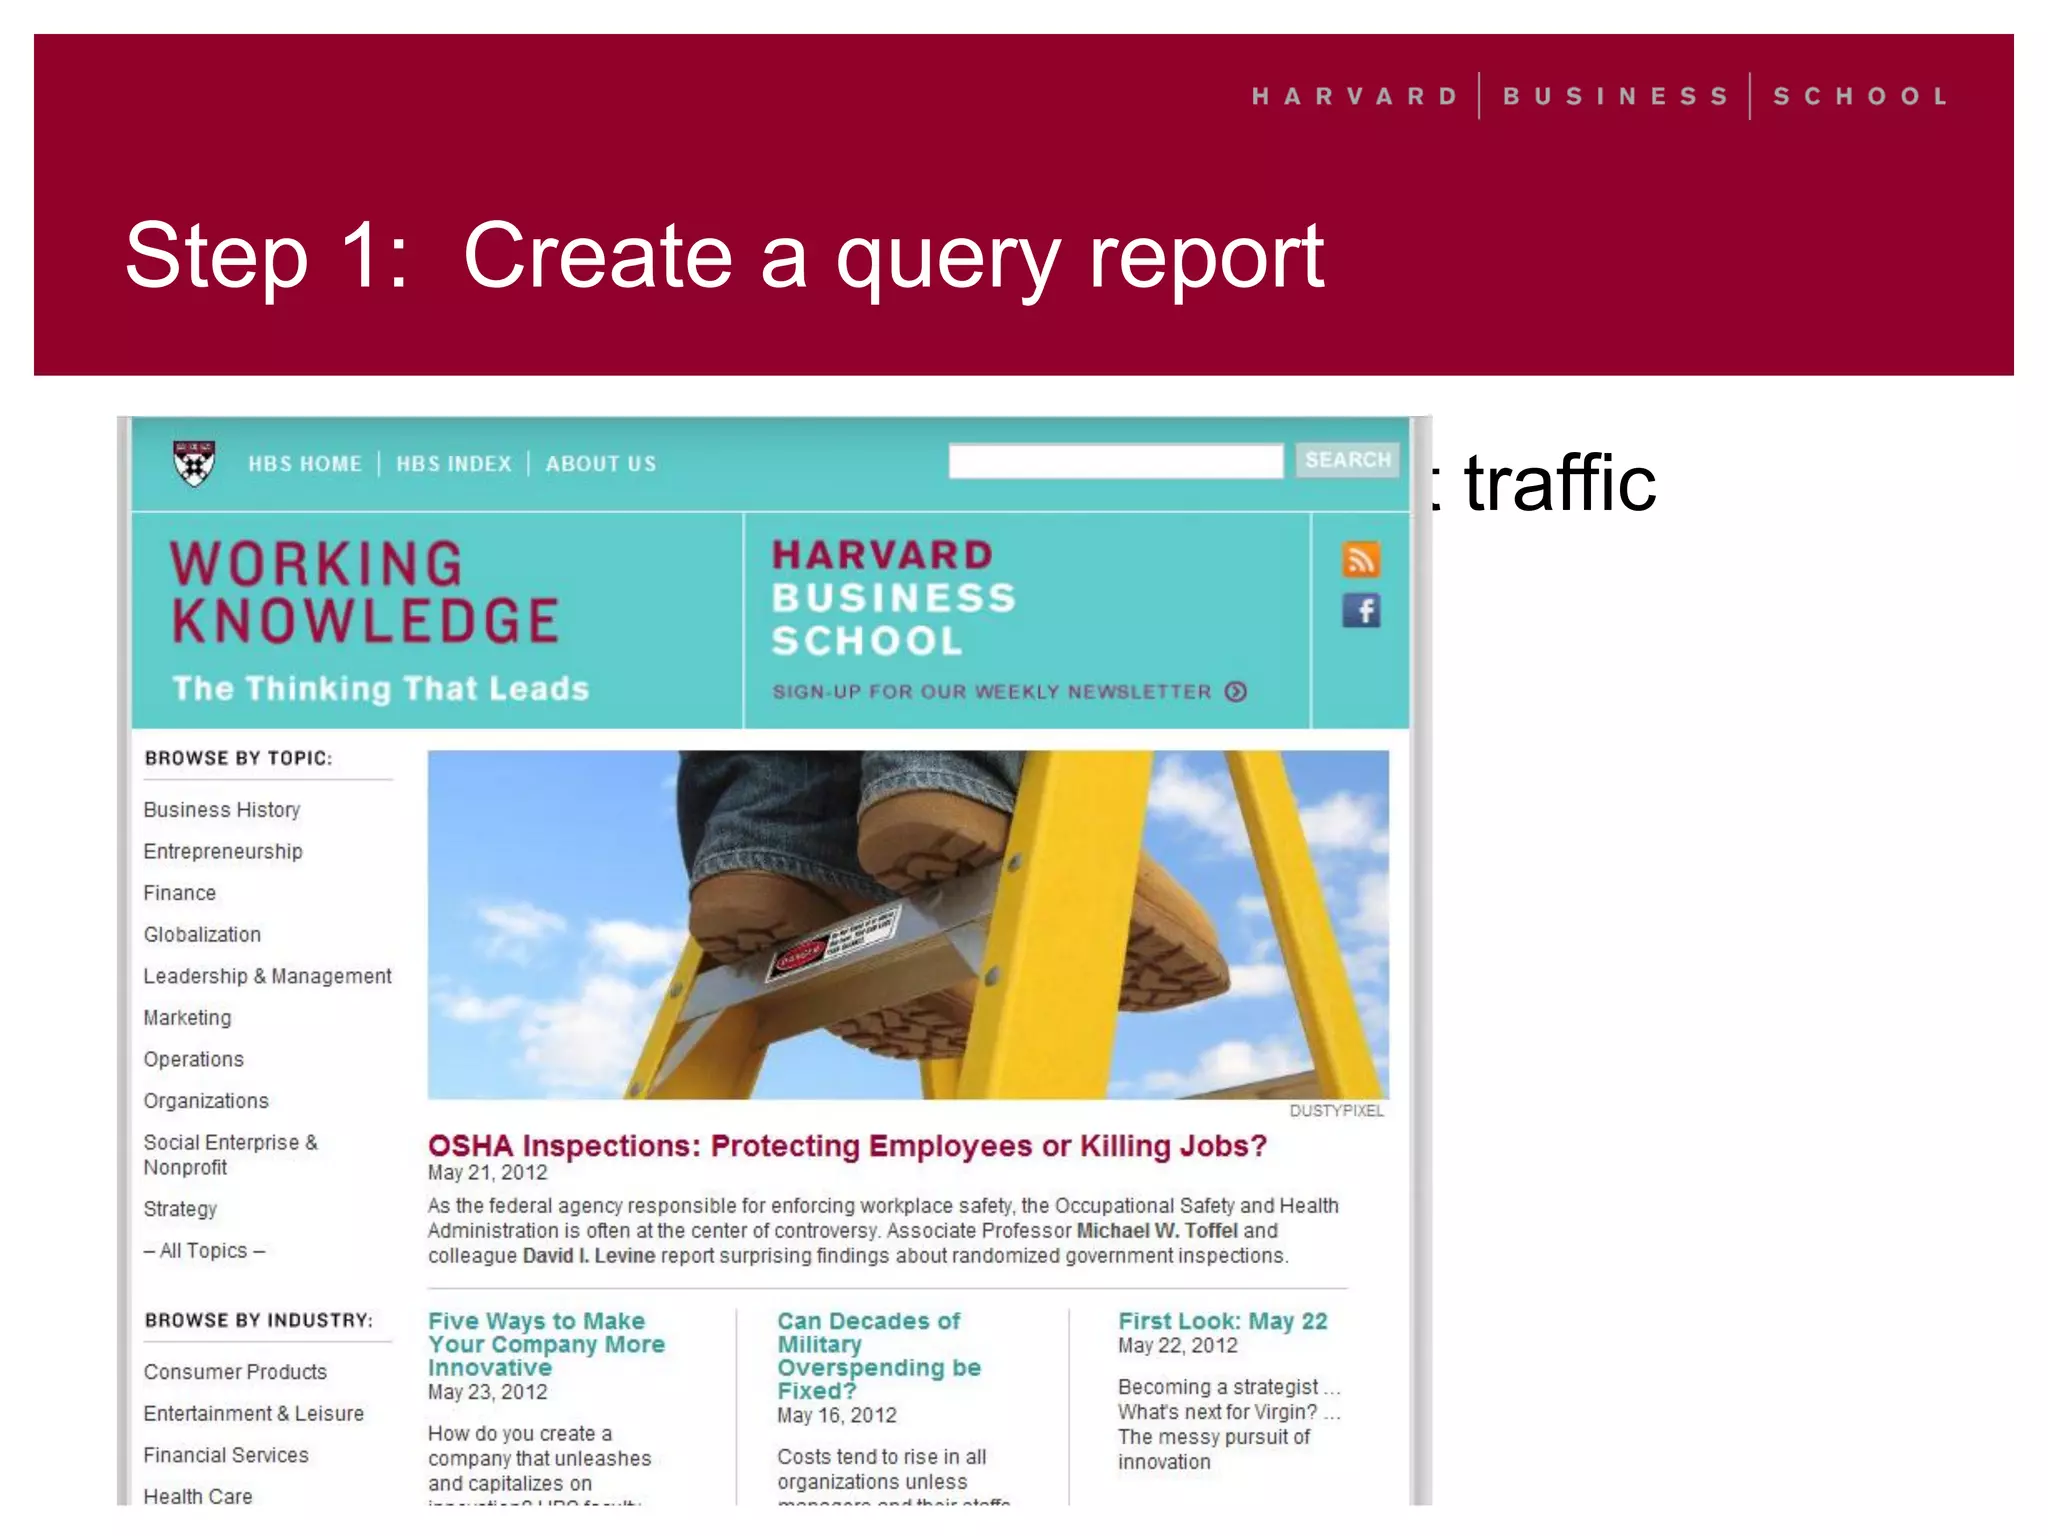Click the DUSTYPIXEL photo credit
The width and height of the screenshot is (2048, 1536).
click(x=1336, y=1111)
